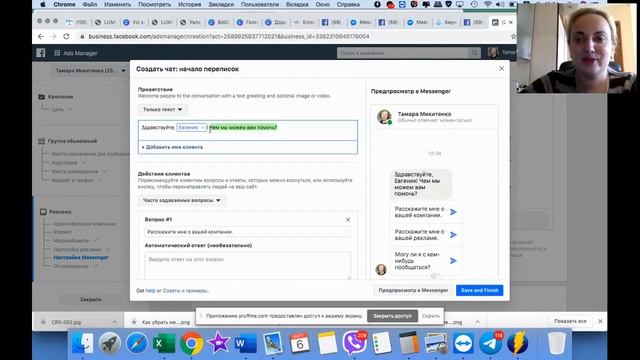Open the help link in dialog footer
Screen dimensions: 640x360
[151, 291]
